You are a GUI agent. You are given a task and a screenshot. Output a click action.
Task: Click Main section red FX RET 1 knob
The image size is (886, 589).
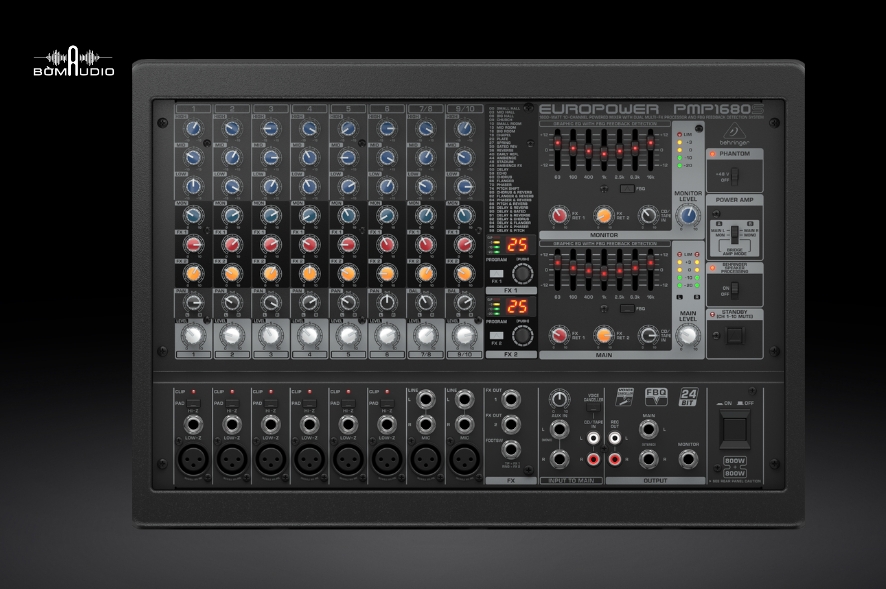click(559, 336)
